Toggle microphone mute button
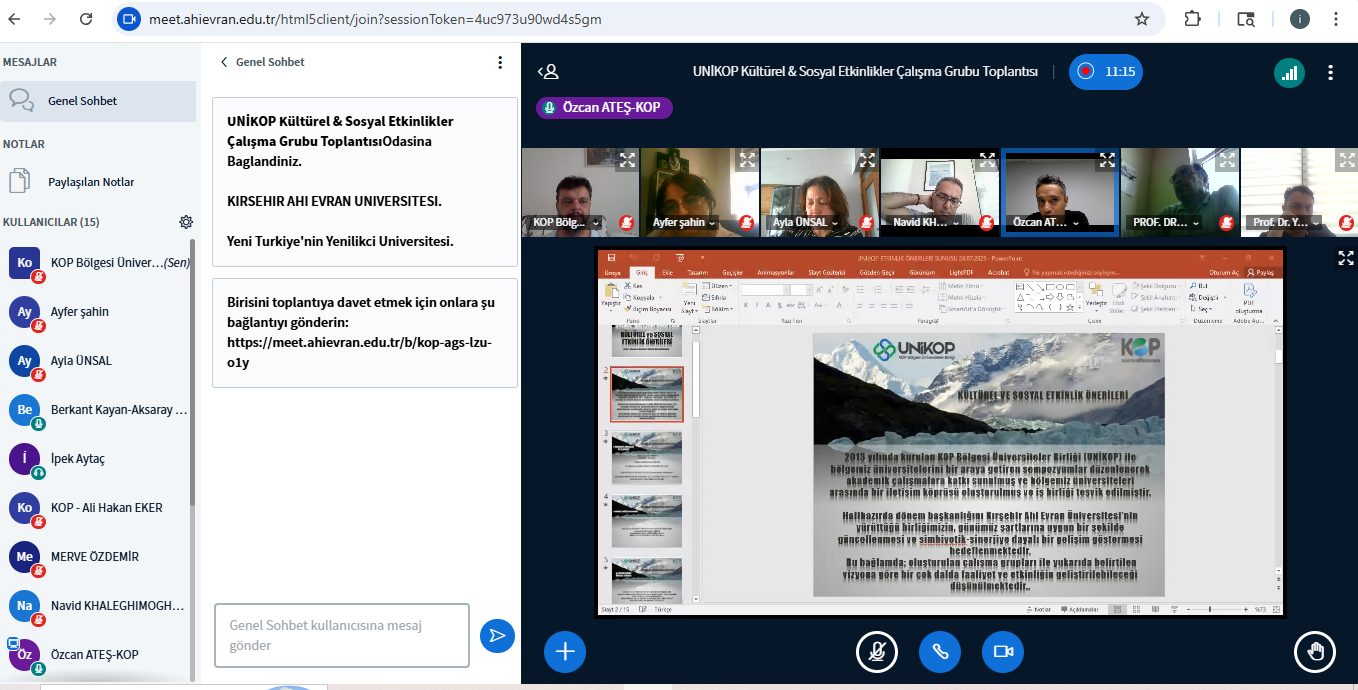Viewport: 1358px width, 690px height. [x=877, y=651]
